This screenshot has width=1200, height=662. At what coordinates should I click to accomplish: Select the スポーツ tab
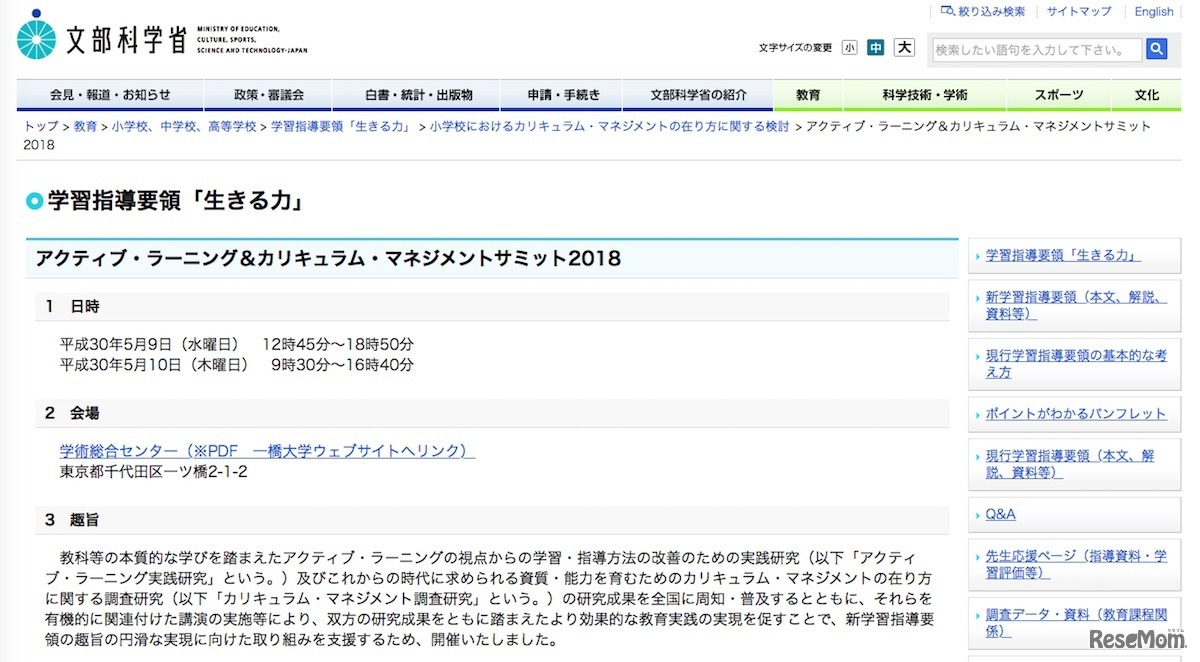pyautogui.click(x=1059, y=95)
